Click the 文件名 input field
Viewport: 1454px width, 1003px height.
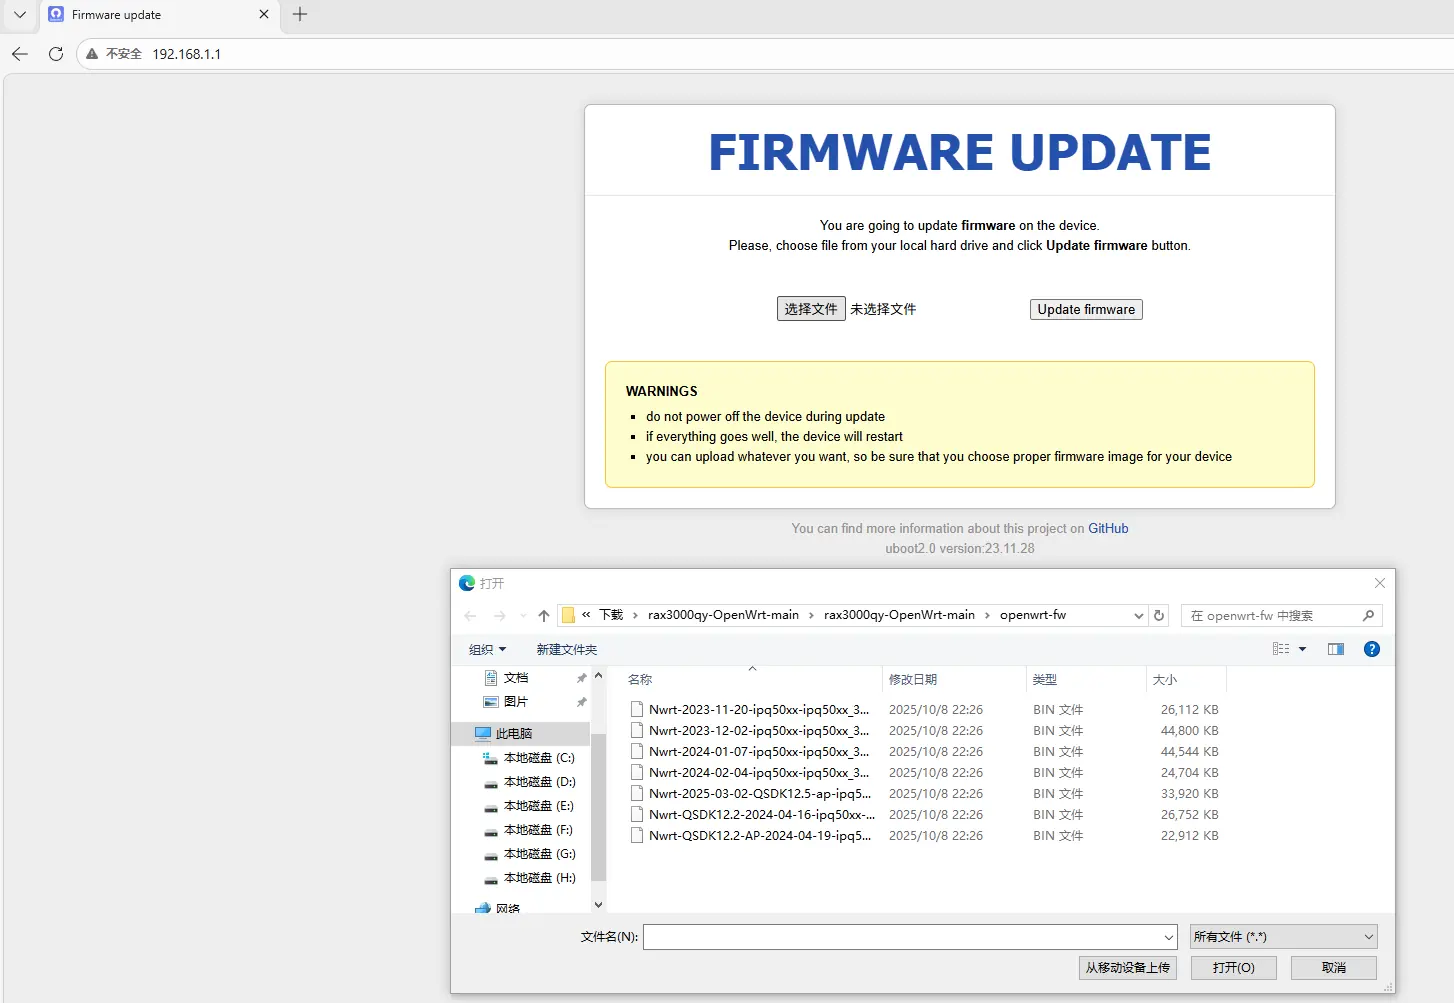coord(909,937)
